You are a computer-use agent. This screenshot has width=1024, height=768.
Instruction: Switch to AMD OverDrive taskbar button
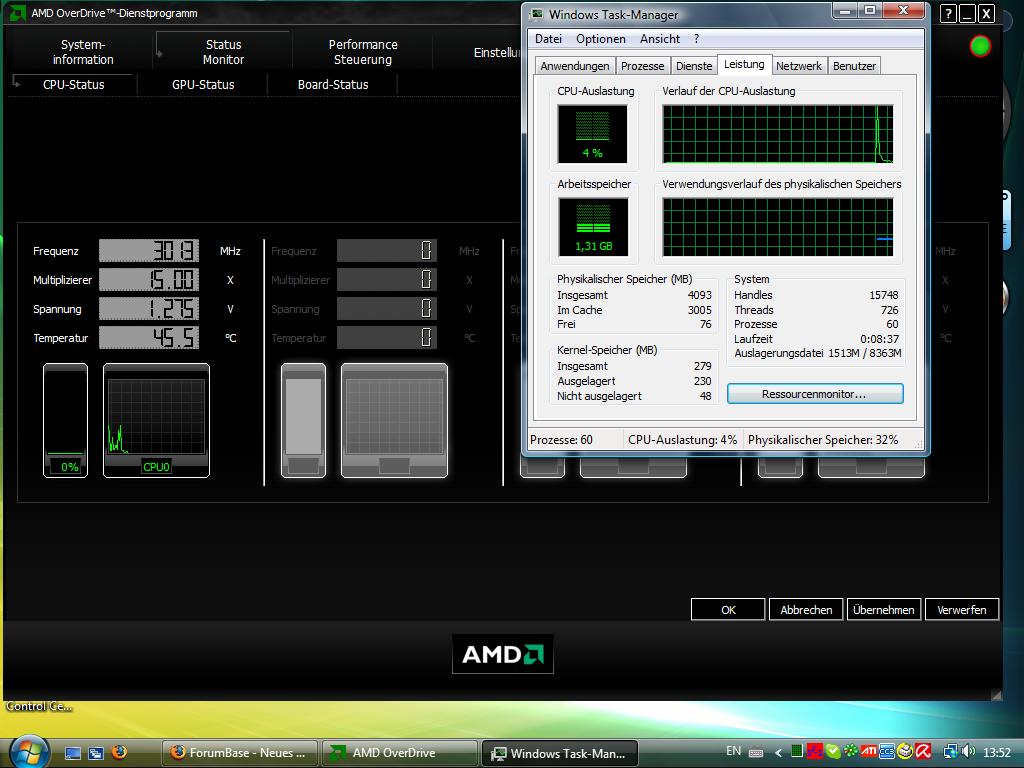400,752
